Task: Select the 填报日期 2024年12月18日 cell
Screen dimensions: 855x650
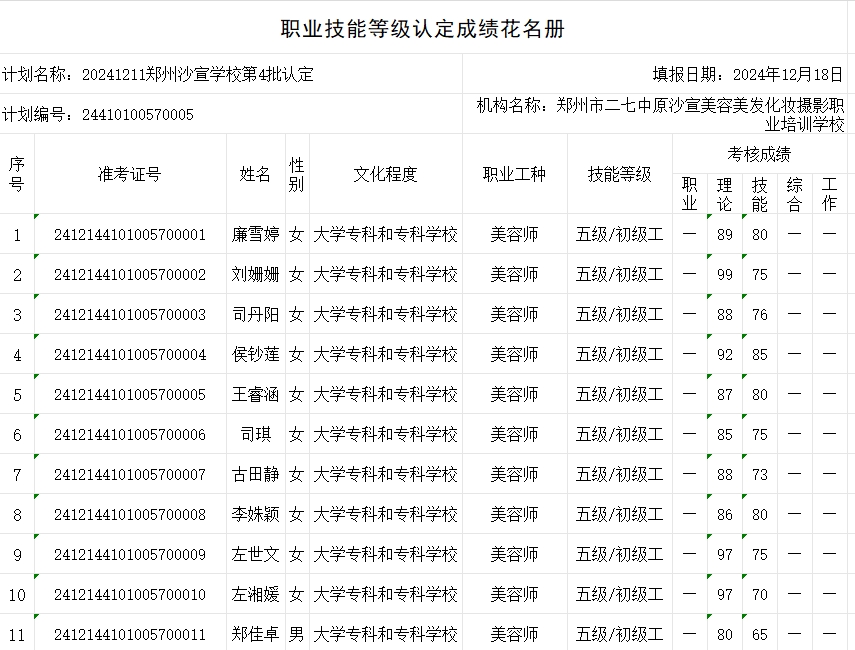Action: click(748, 74)
